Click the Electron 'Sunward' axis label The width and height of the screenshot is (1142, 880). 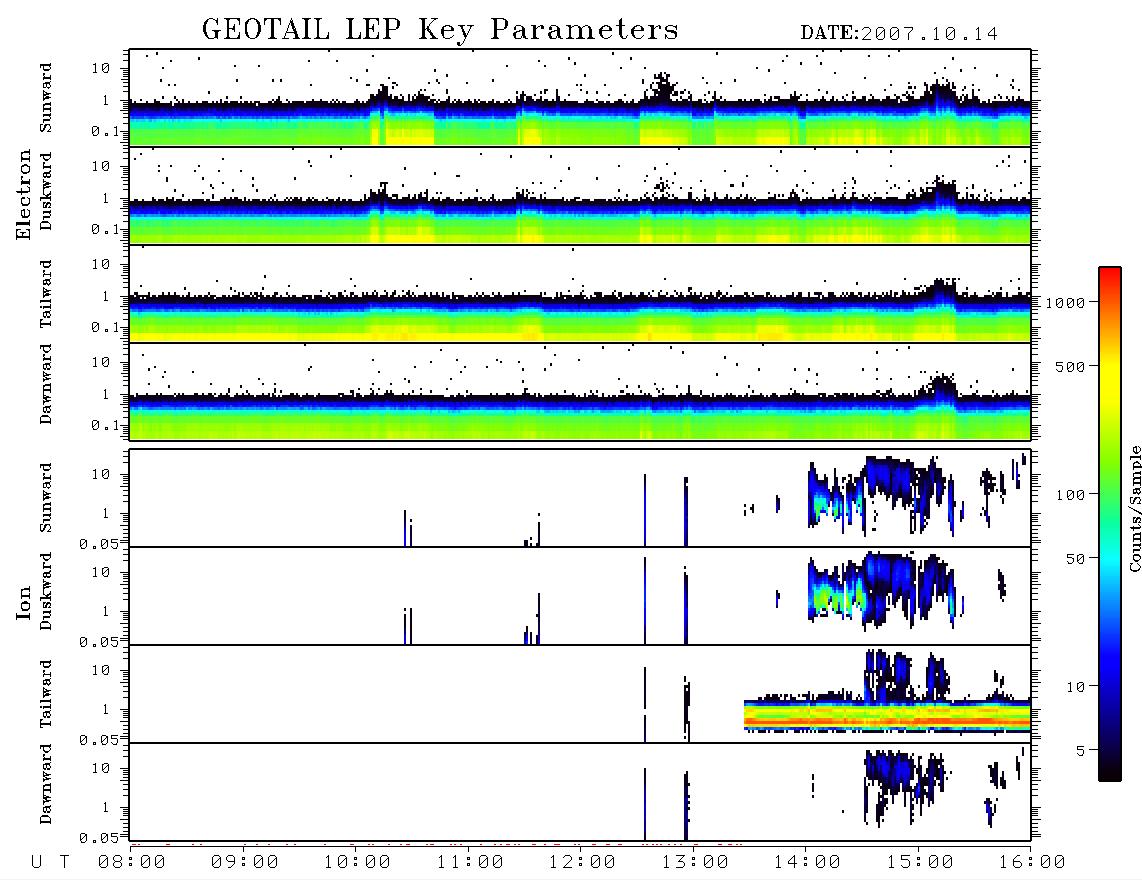click(46, 98)
